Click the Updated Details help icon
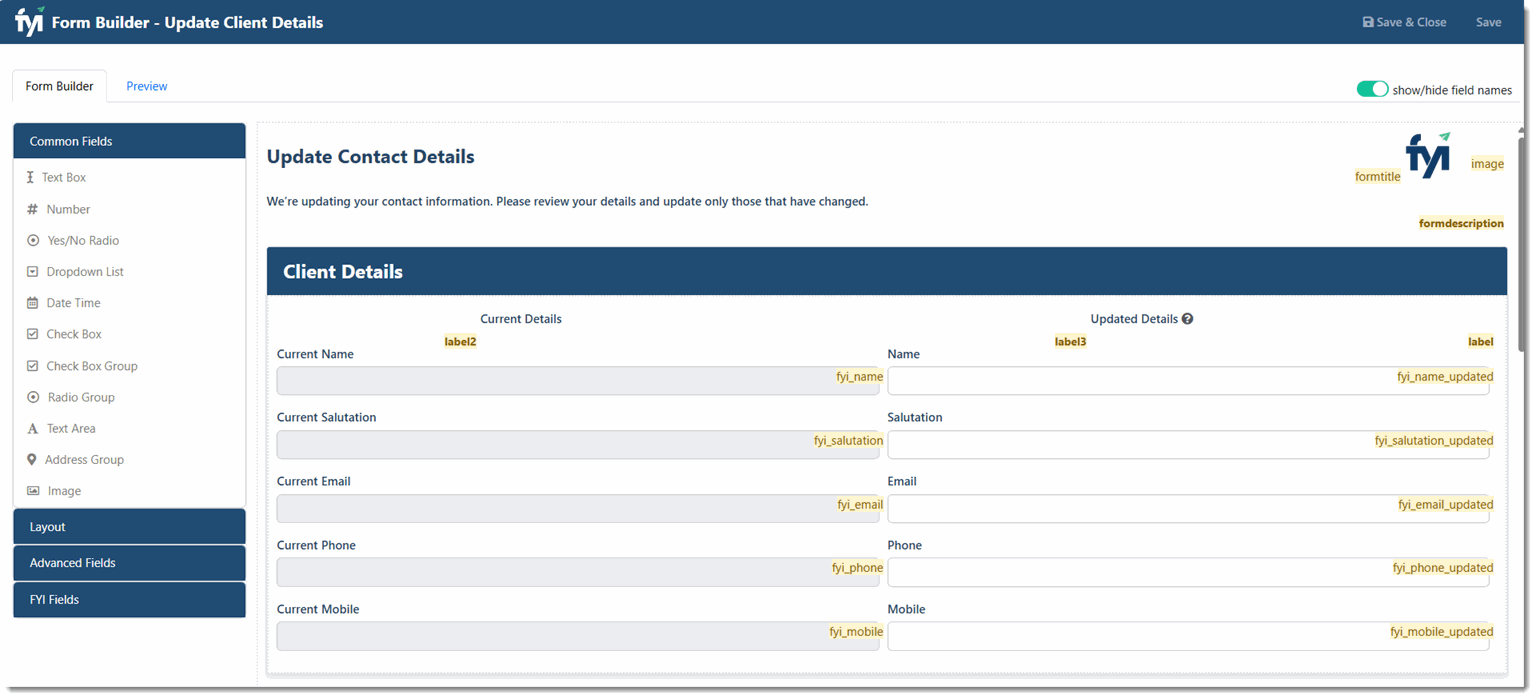The height and width of the screenshot is (699, 1536). pyautogui.click(x=1187, y=319)
